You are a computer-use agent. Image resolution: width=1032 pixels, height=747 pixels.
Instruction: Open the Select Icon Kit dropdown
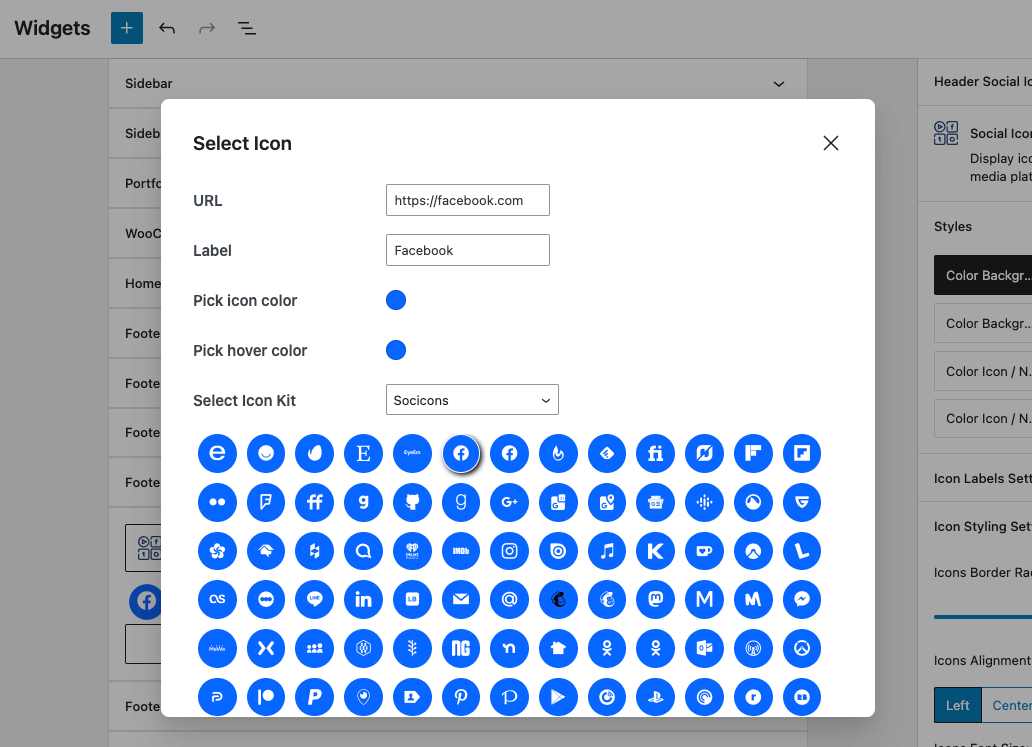pyautogui.click(x=472, y=400)
